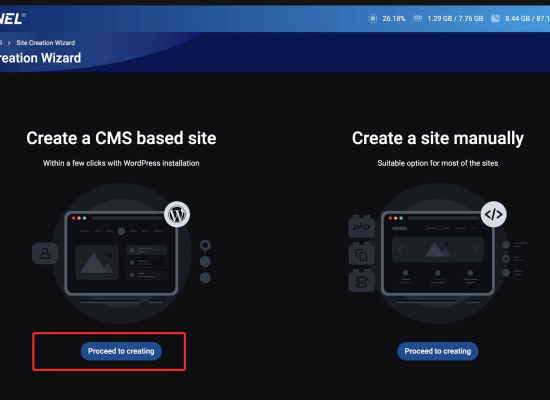Click Proceed to creating under site manually

click(437, 351)
